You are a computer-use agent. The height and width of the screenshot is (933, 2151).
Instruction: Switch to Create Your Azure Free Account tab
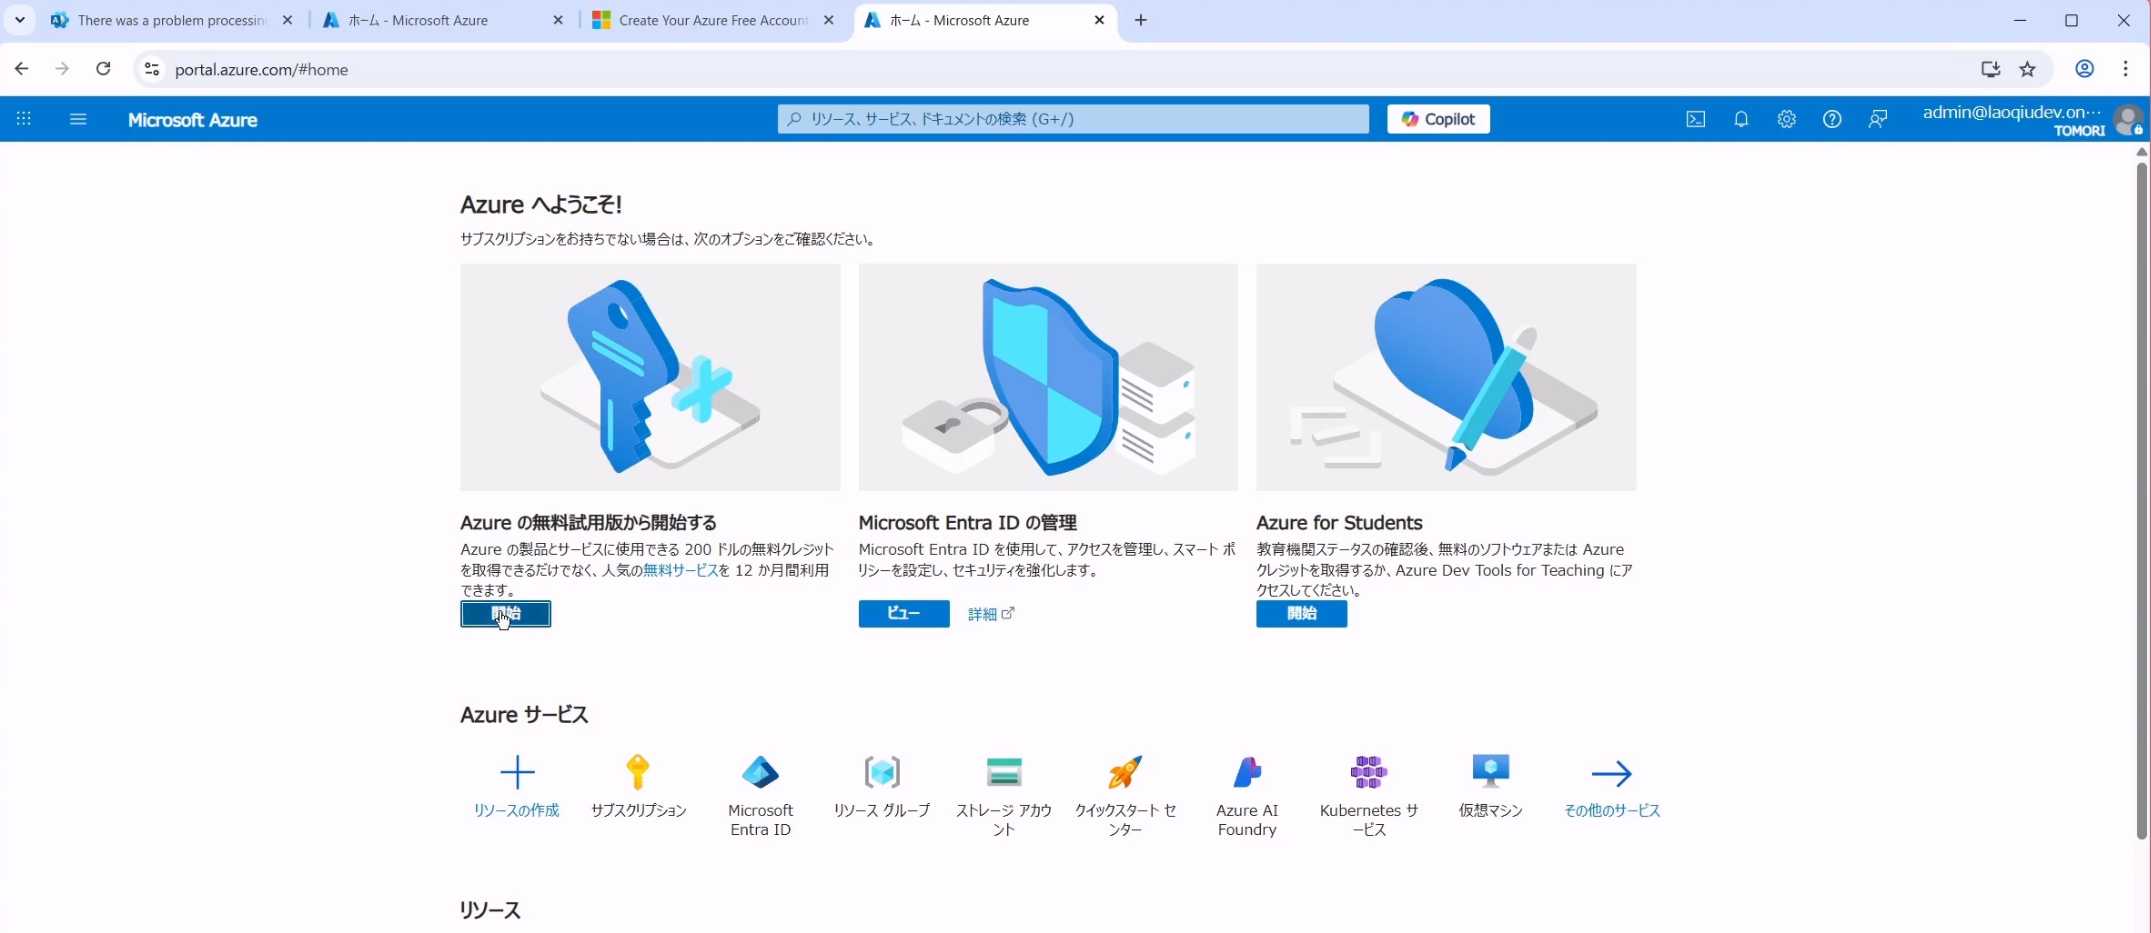(711, 20)
